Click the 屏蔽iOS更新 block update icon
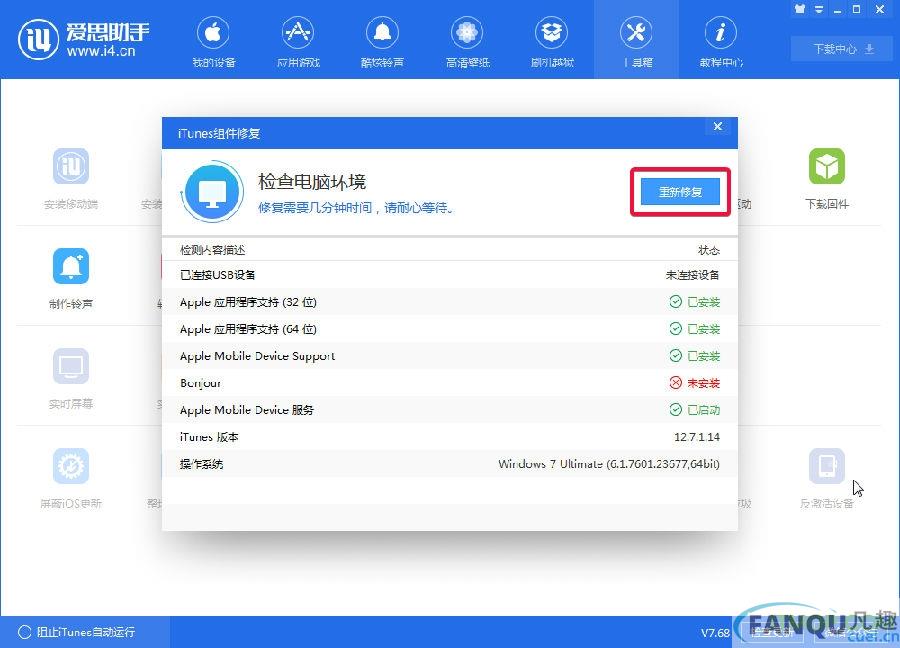 click(71, 466)
